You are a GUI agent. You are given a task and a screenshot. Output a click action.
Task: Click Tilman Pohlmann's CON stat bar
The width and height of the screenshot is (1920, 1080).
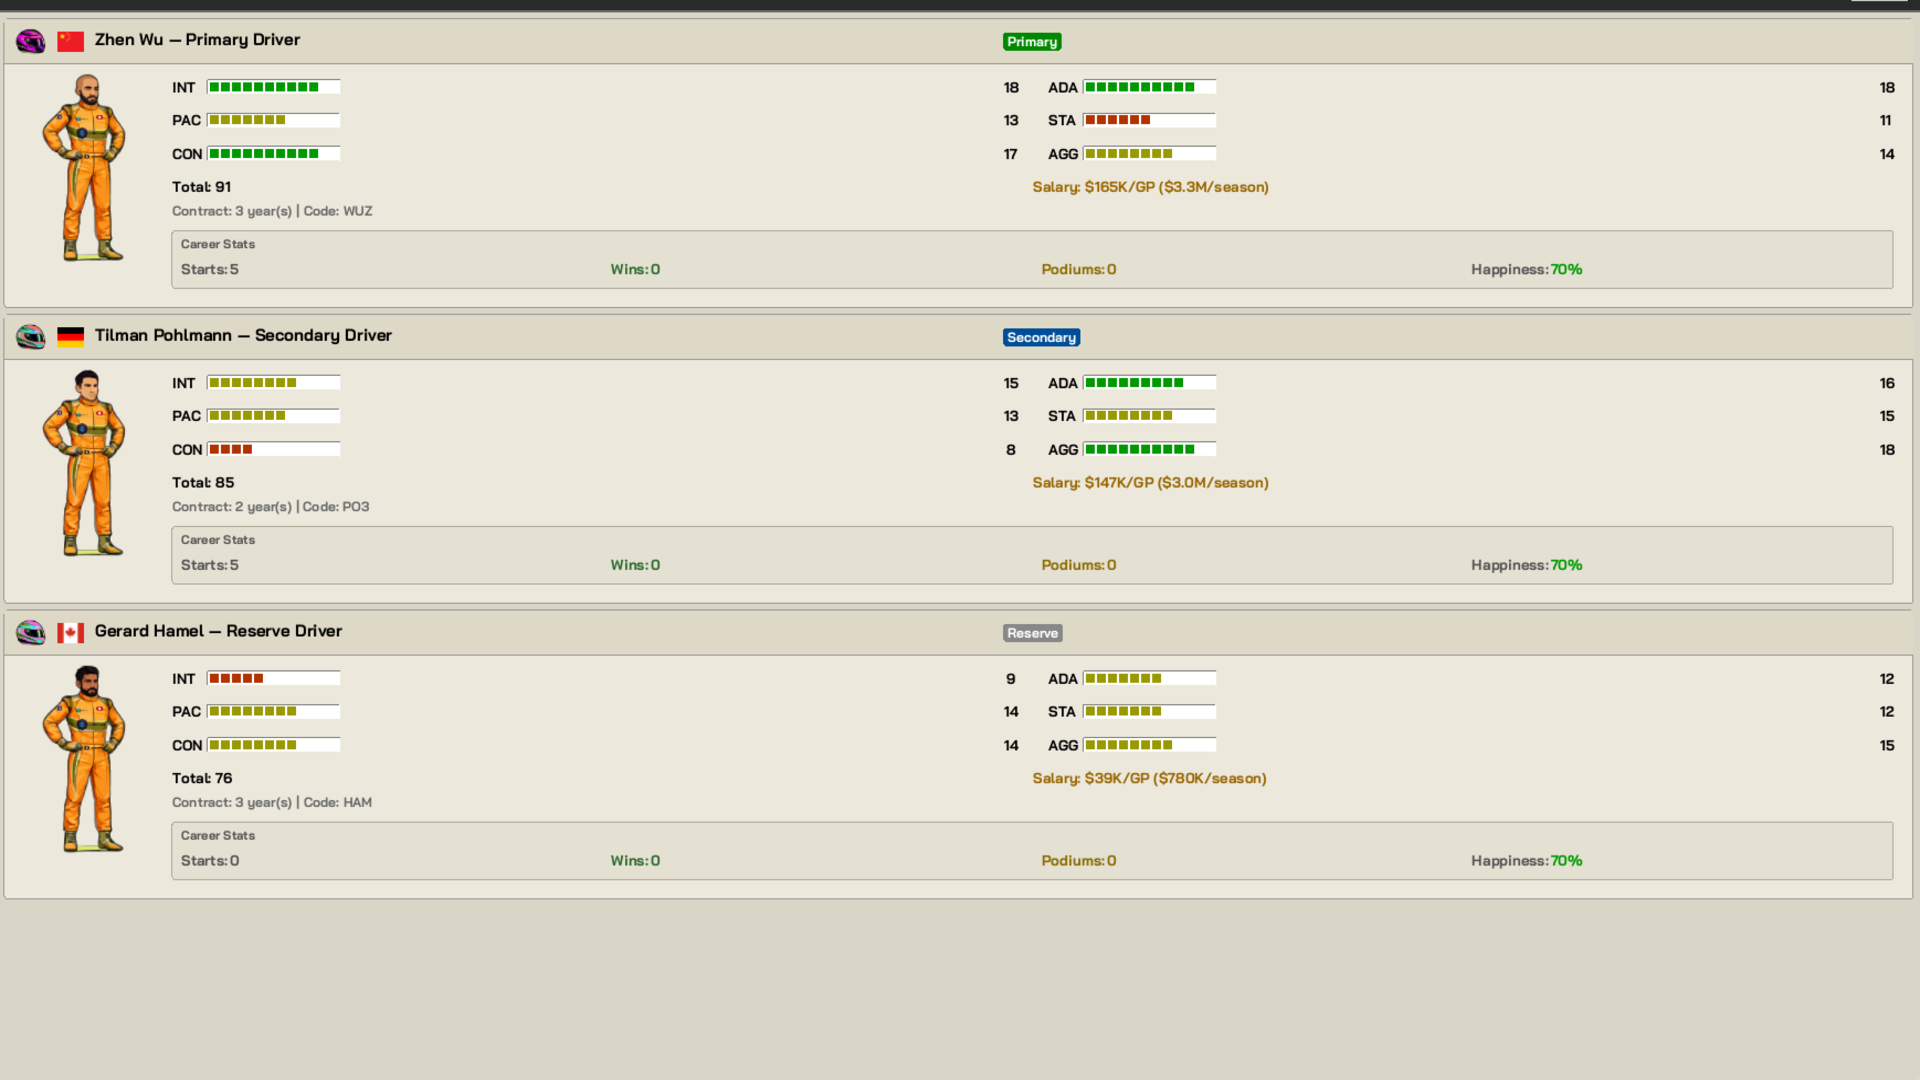[x=273, y=449]
